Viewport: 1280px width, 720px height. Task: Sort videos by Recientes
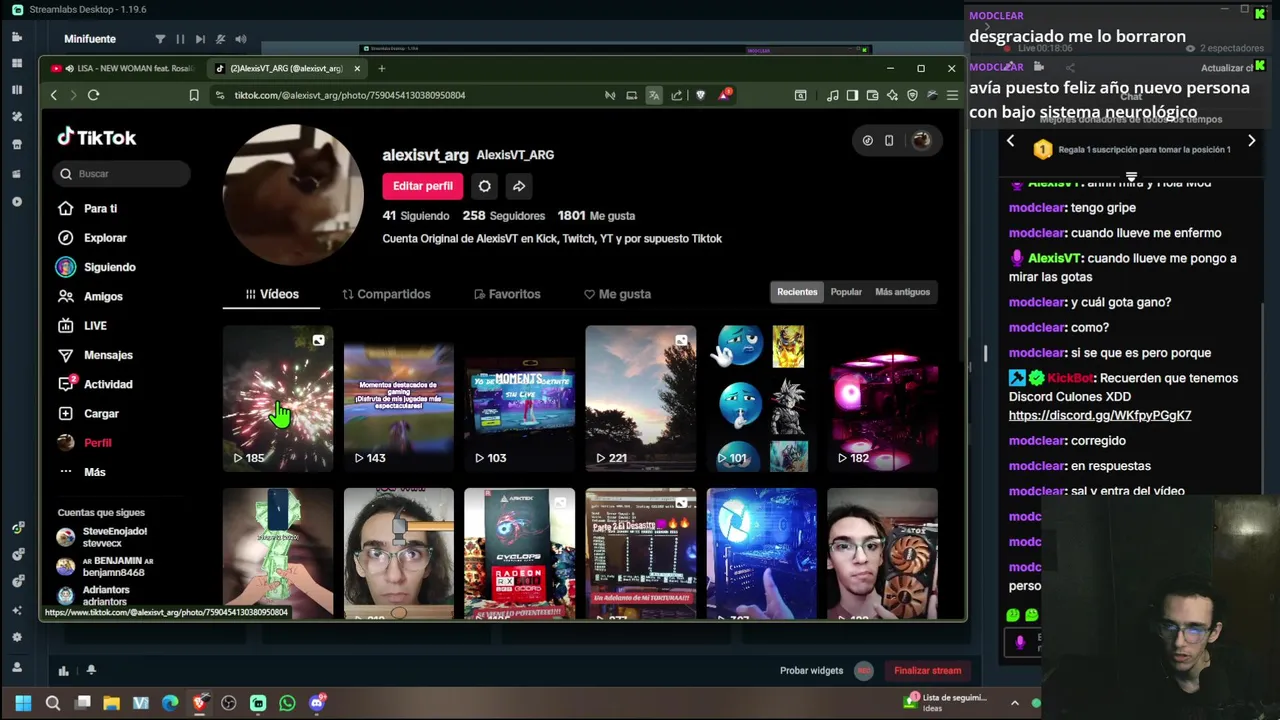point(797,292)
